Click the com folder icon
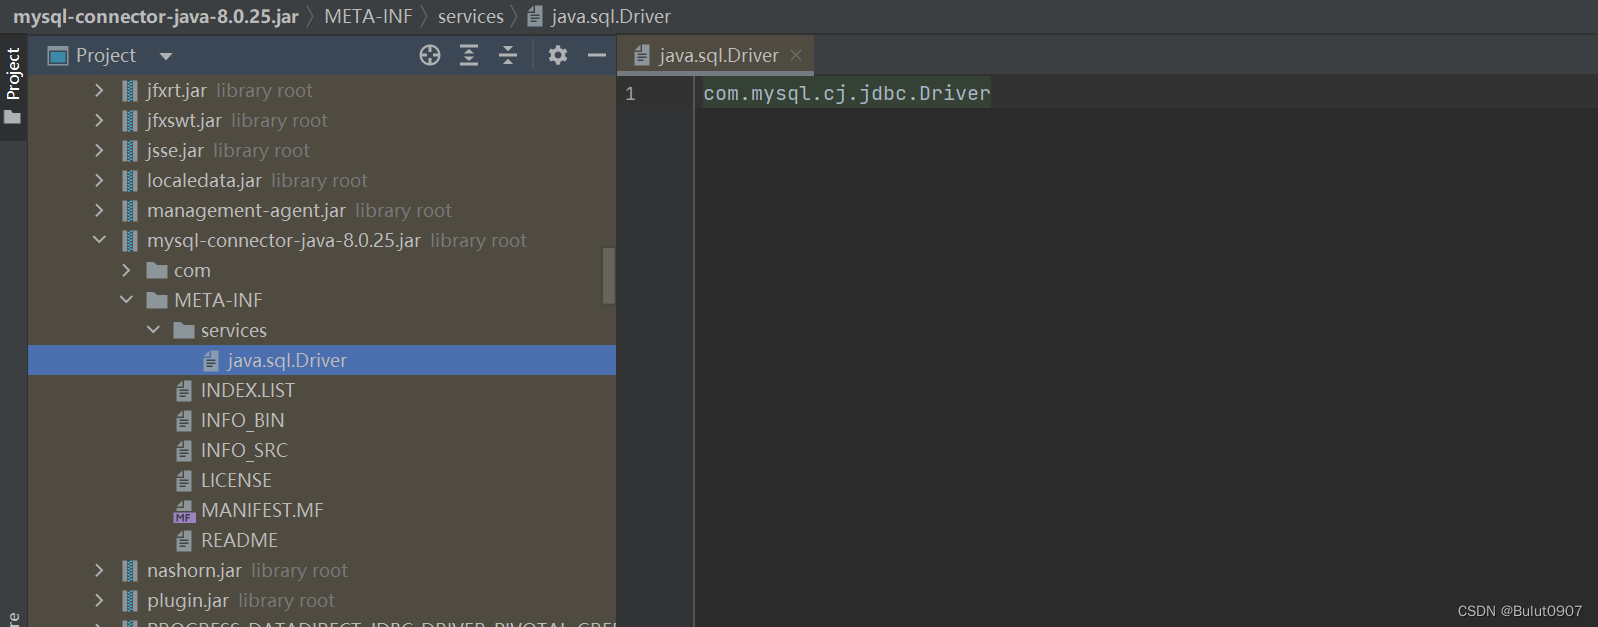 coord(157,270)
